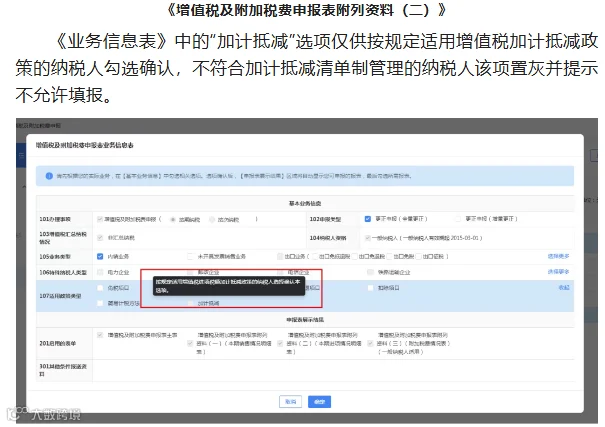Collapse row 107 with the 收起 link
Viewport: 605px width, 427px height.
click(x=564, y=288)
